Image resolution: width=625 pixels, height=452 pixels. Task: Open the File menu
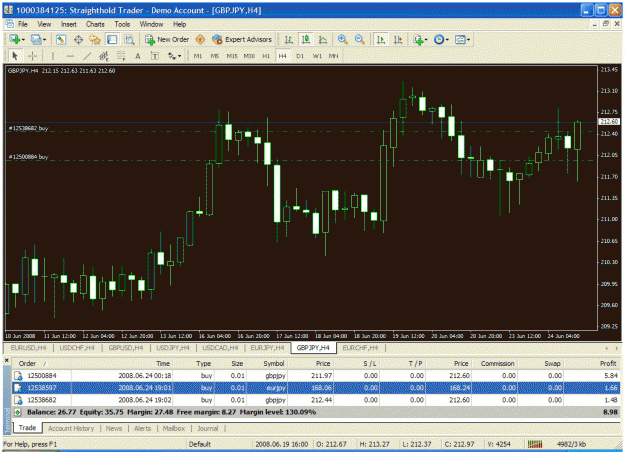(23, 24)
